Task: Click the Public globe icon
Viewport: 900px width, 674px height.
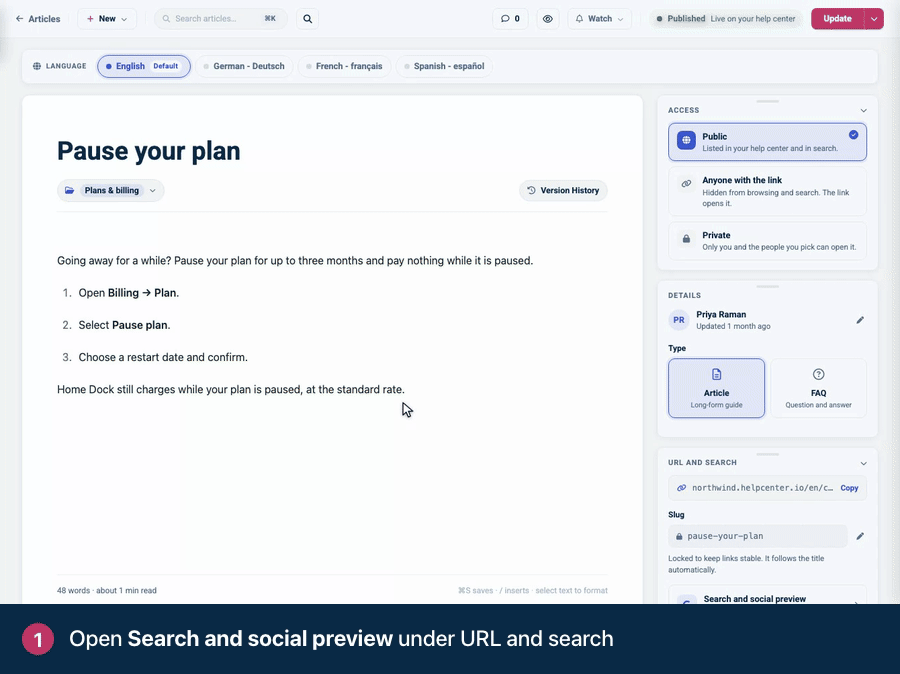Action: click(x=686, y=140)
